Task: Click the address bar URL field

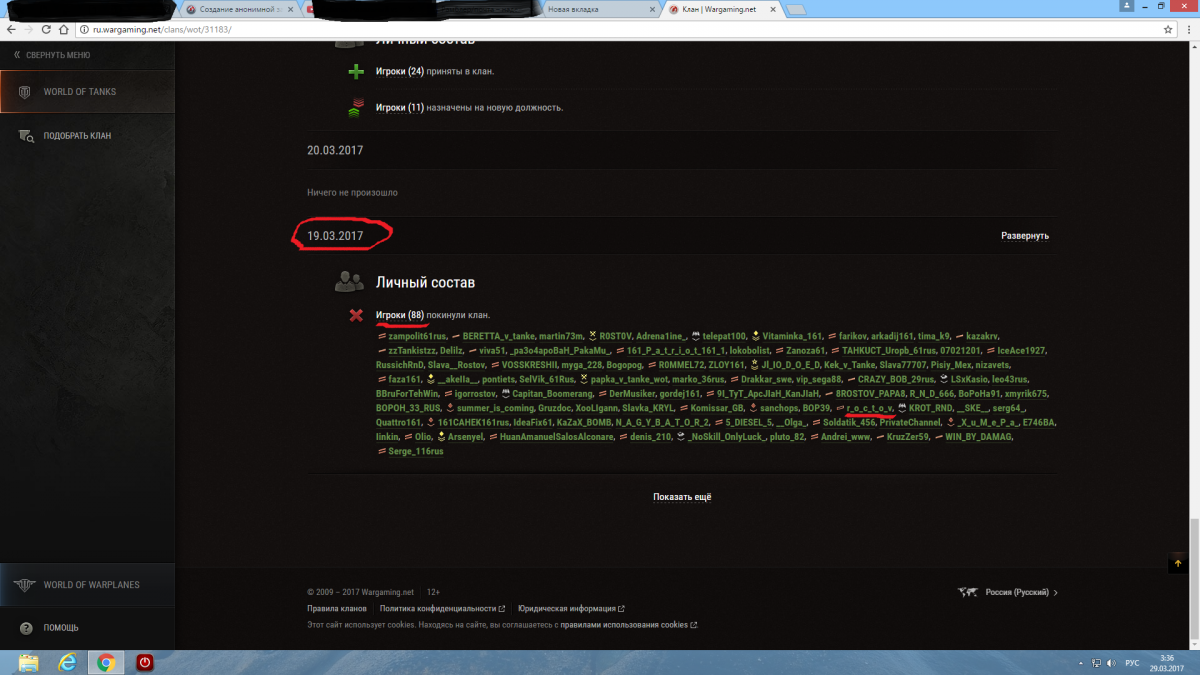Action: click(620, 30)
